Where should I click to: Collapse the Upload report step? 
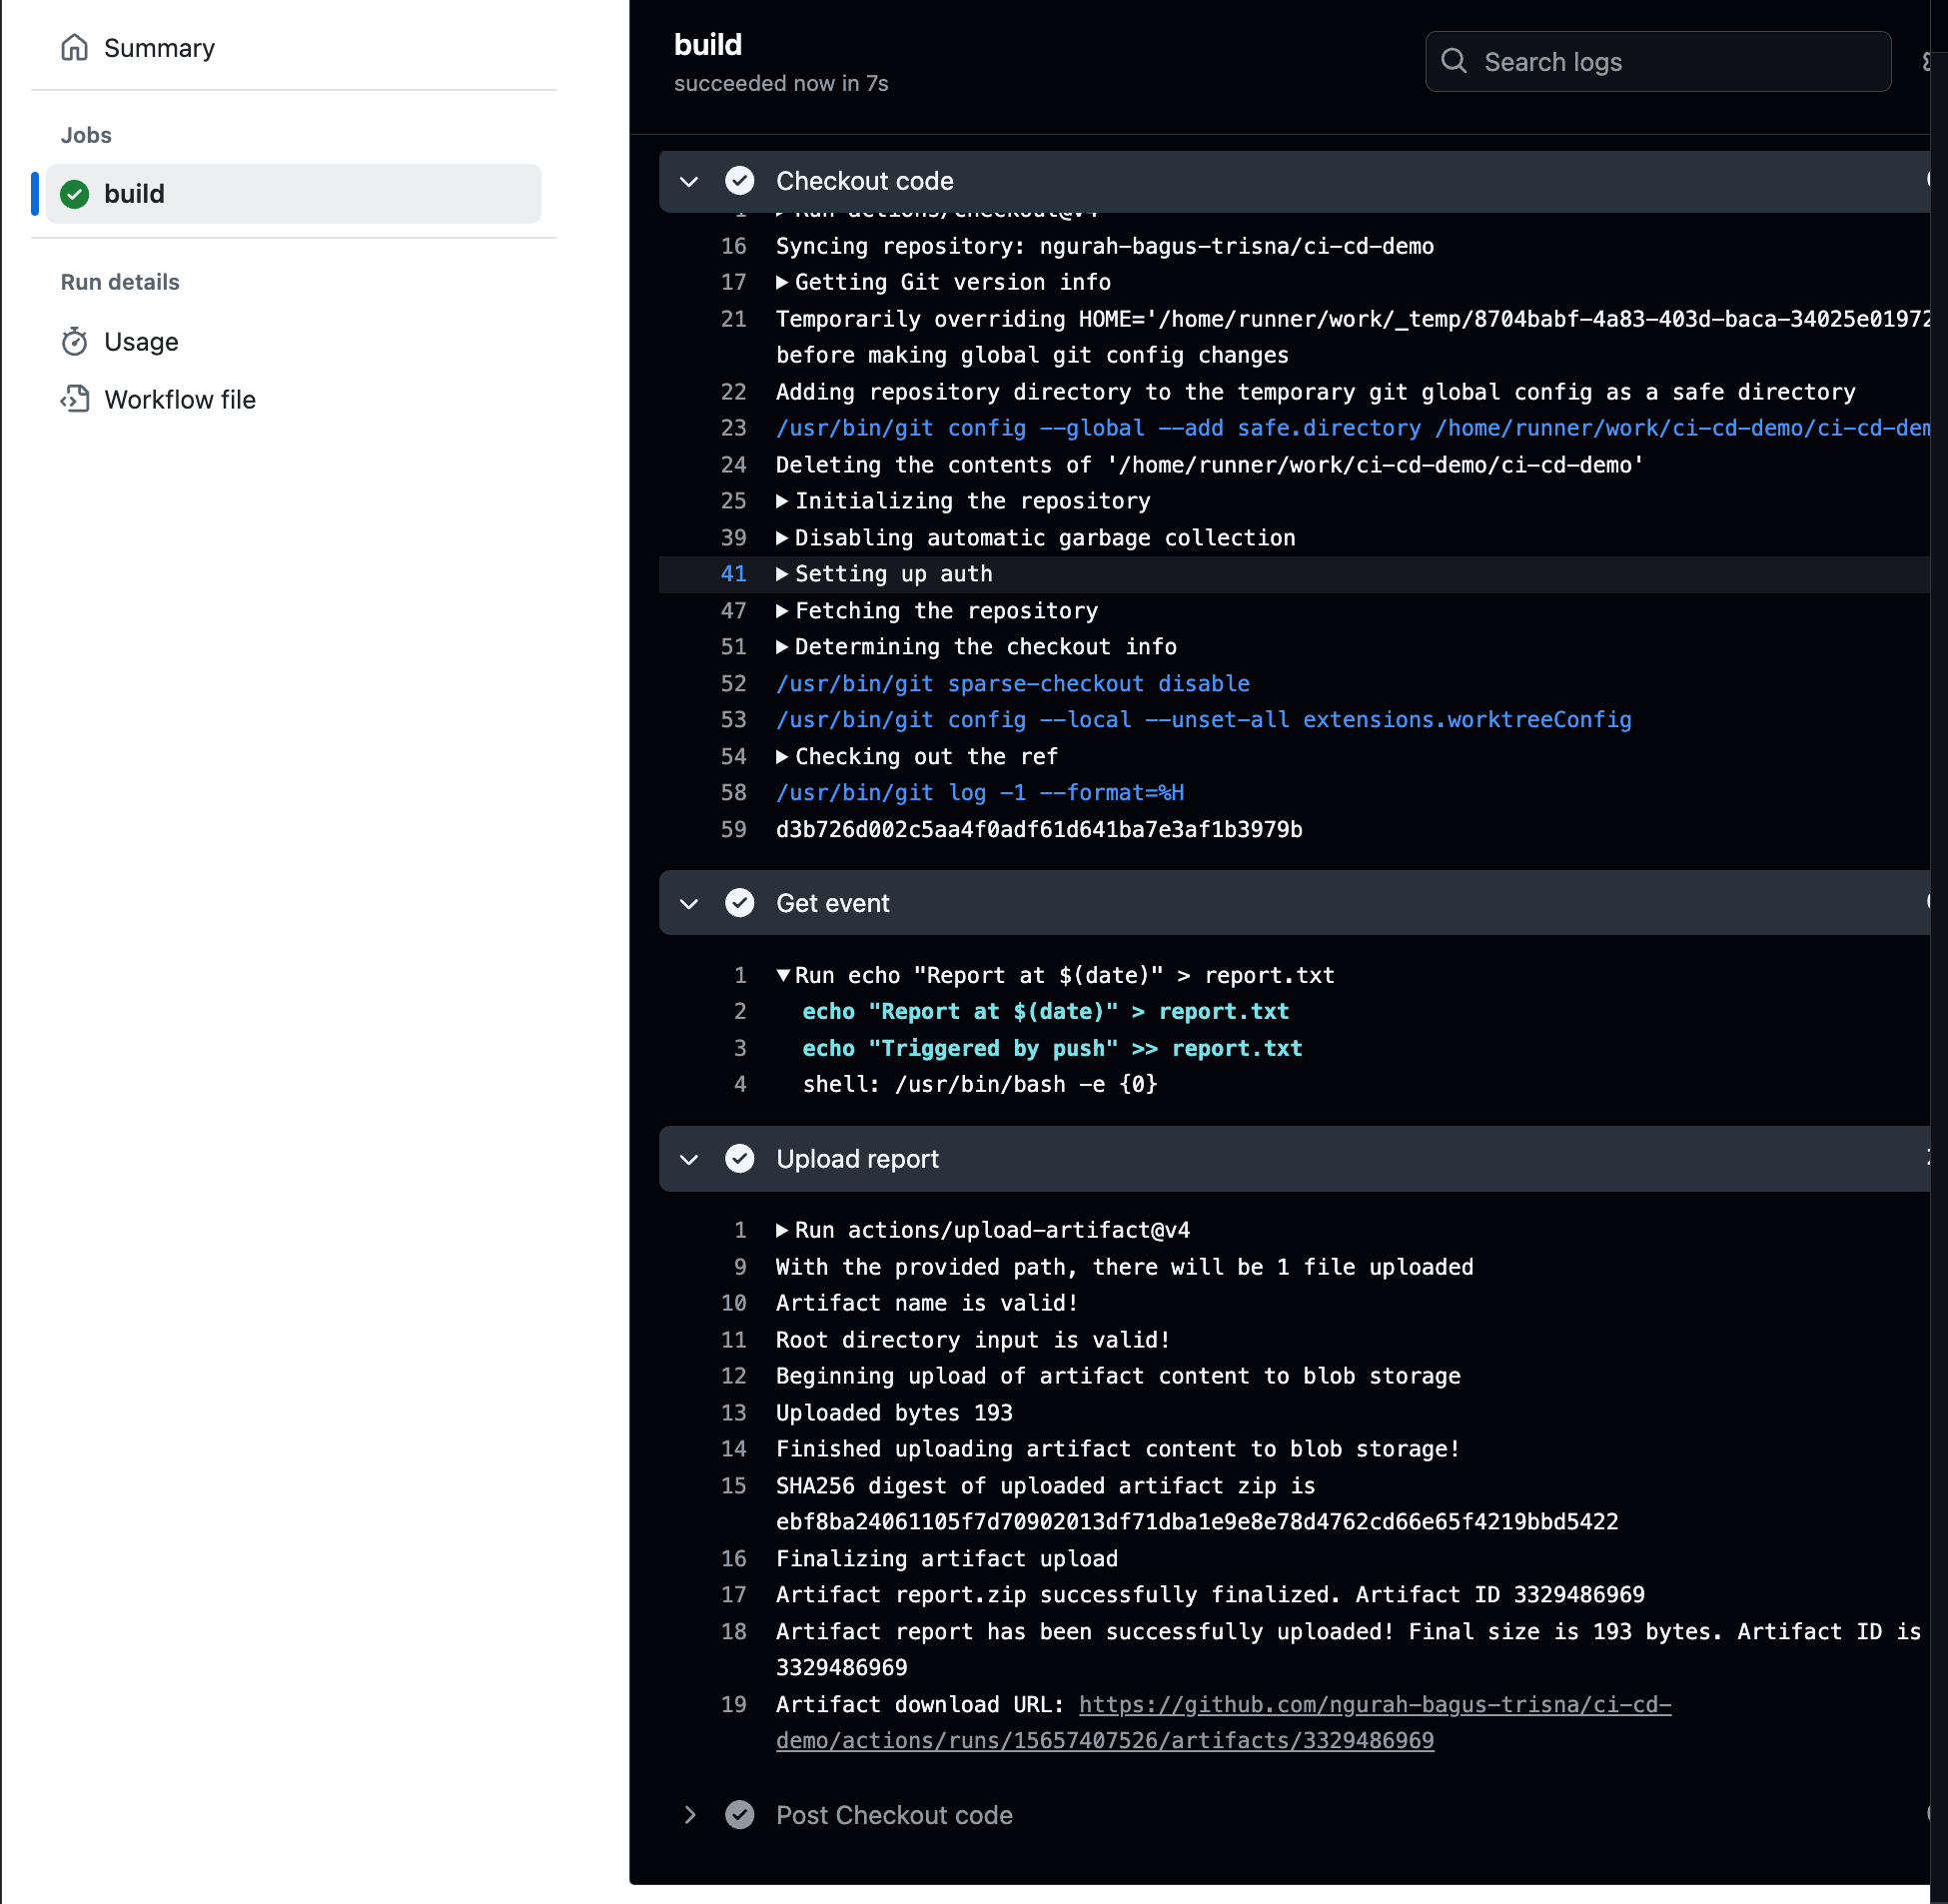(689, 1159)
